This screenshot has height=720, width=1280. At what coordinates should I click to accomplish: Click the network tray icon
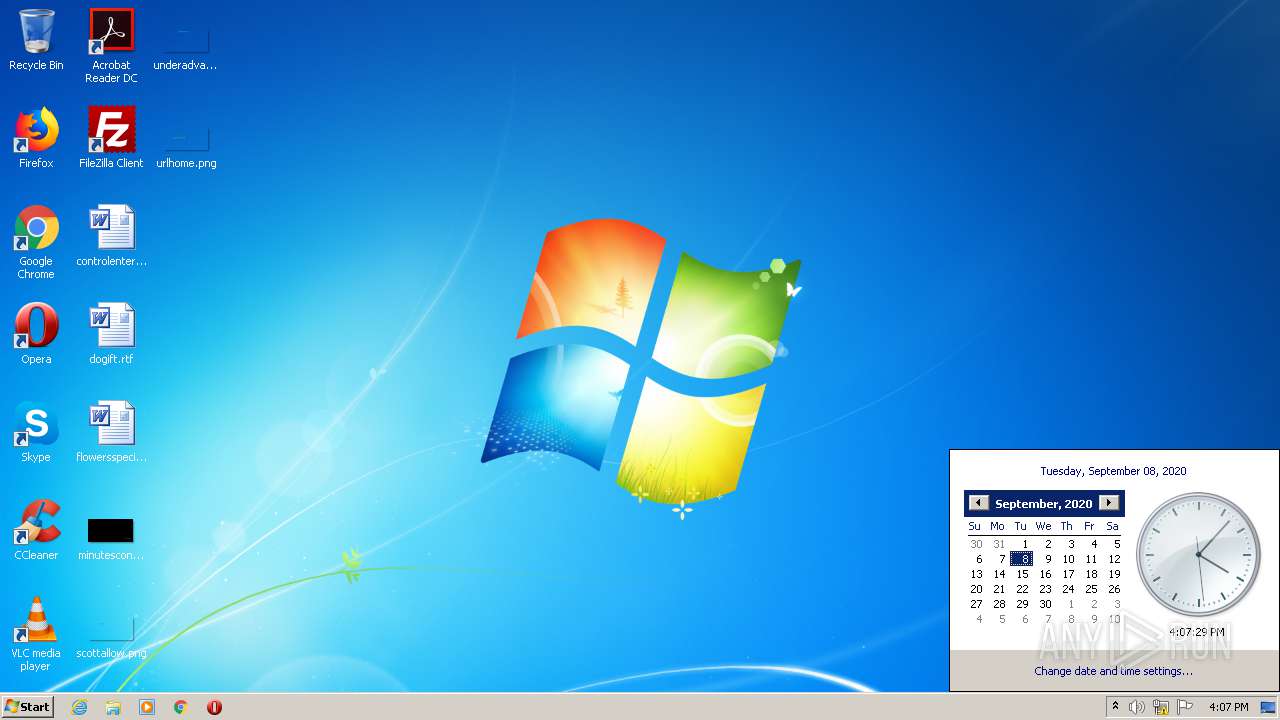(1161, 707)
